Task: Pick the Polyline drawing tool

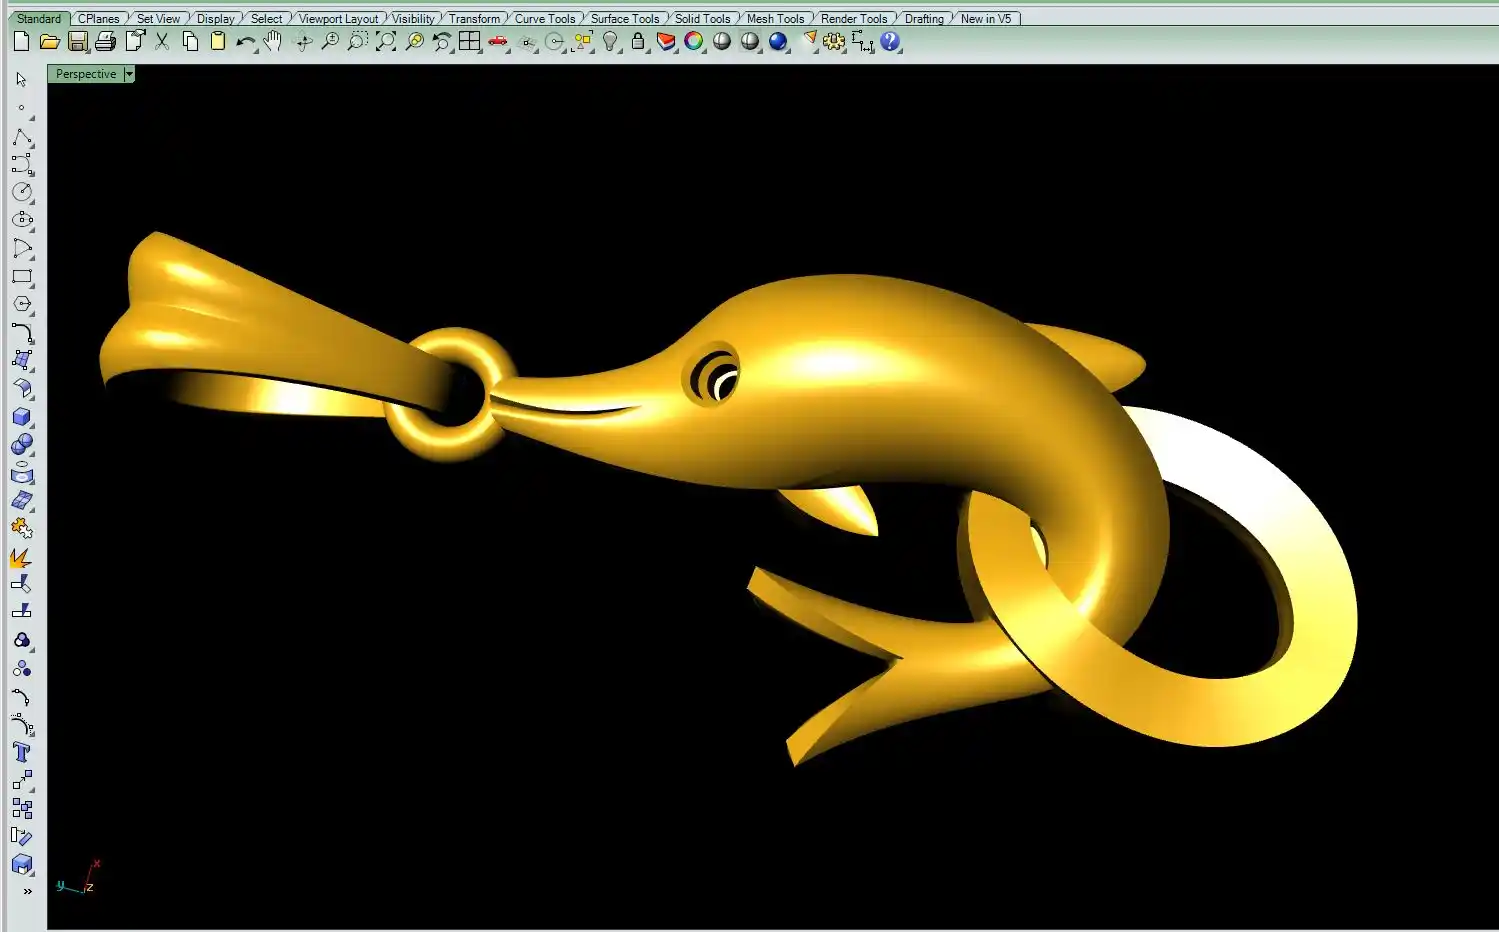Action: click(x=22, y=137)
